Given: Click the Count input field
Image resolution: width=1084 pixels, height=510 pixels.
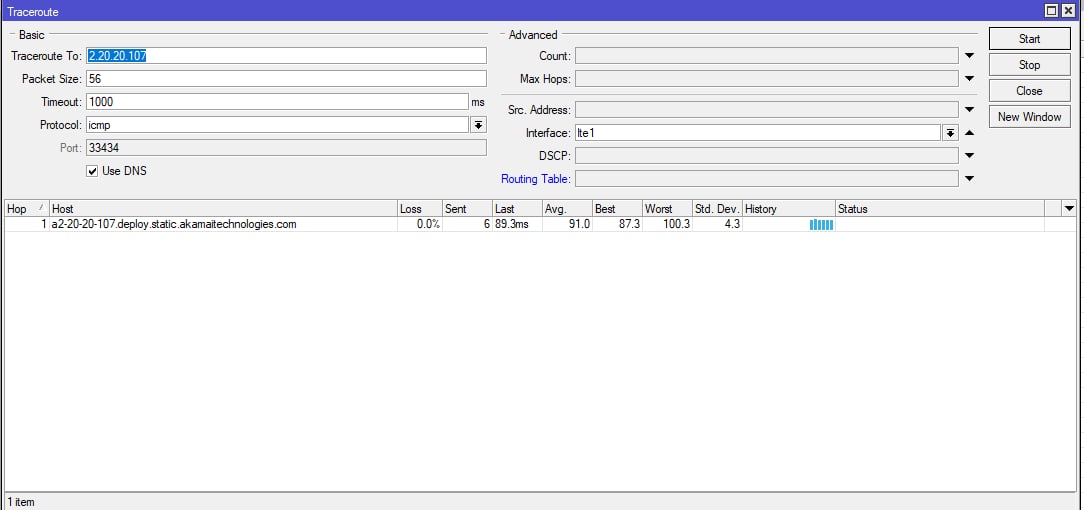Looking at the screenshot, I should tap(767, 56).
